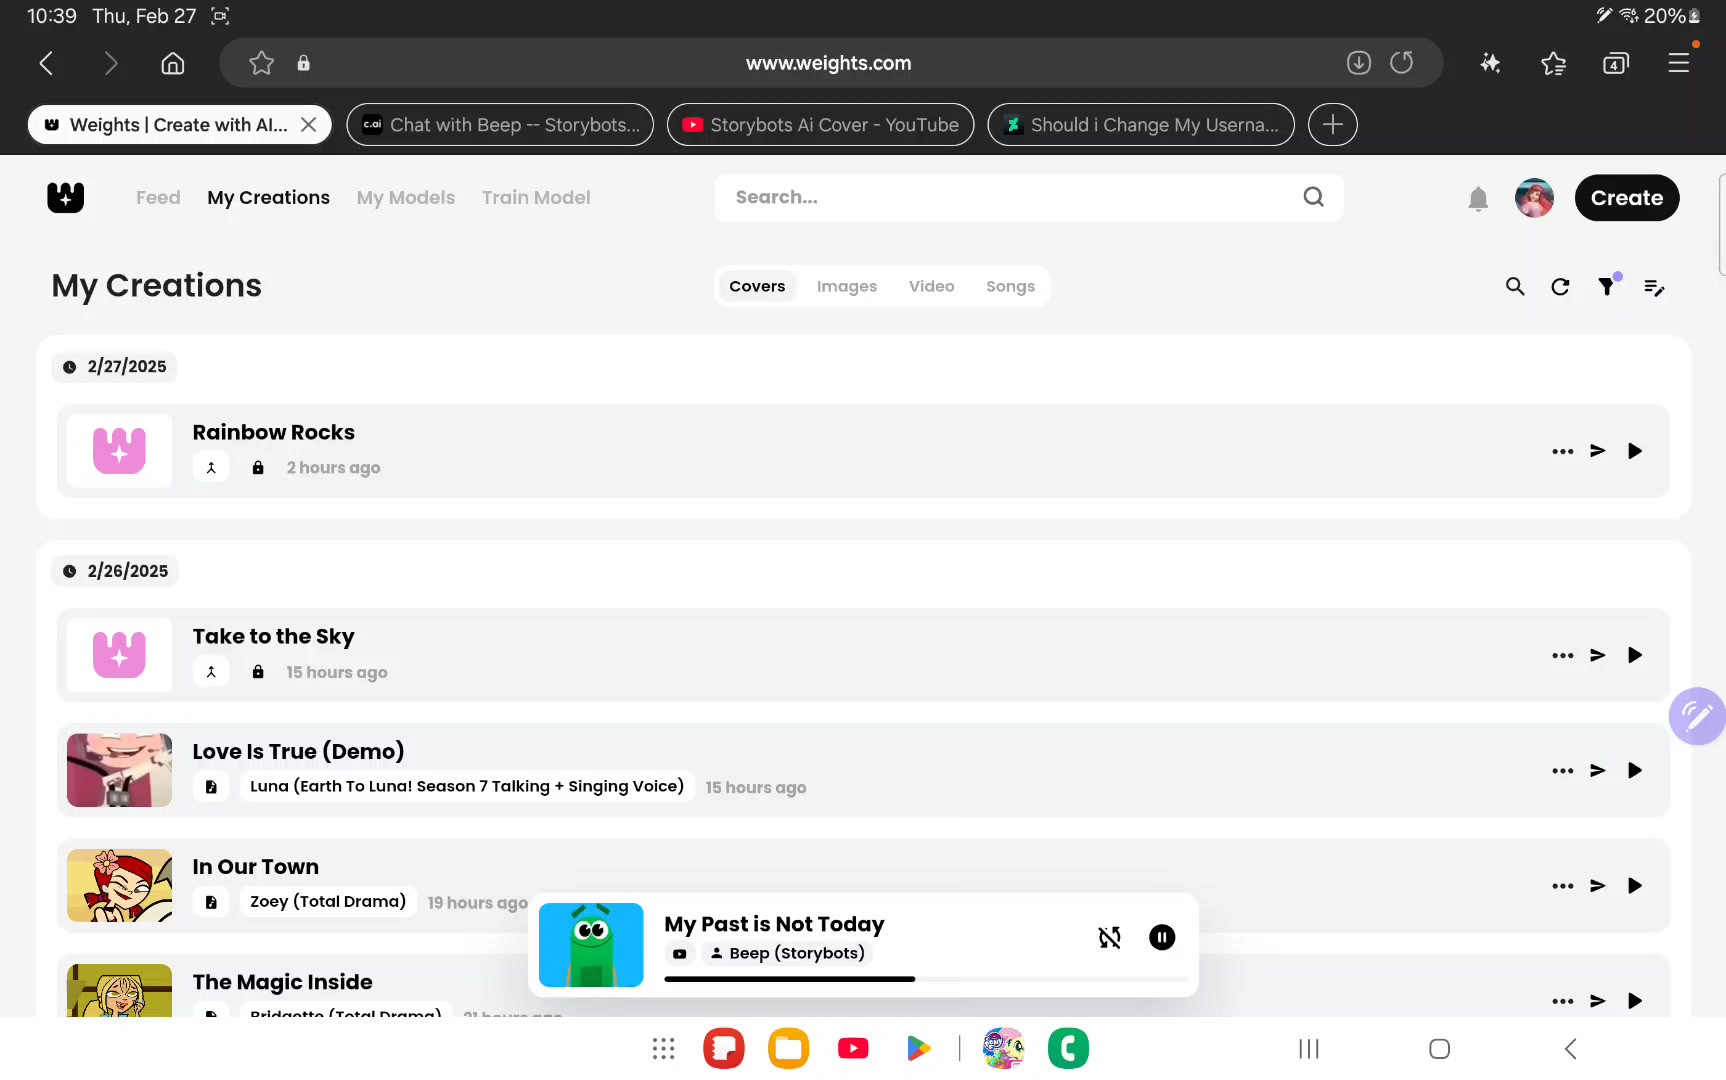This screenshot has height=1080, width=1726.
Task: Click the Beep (Storybots) model tag in player
Action: click(x=786, y=953)
